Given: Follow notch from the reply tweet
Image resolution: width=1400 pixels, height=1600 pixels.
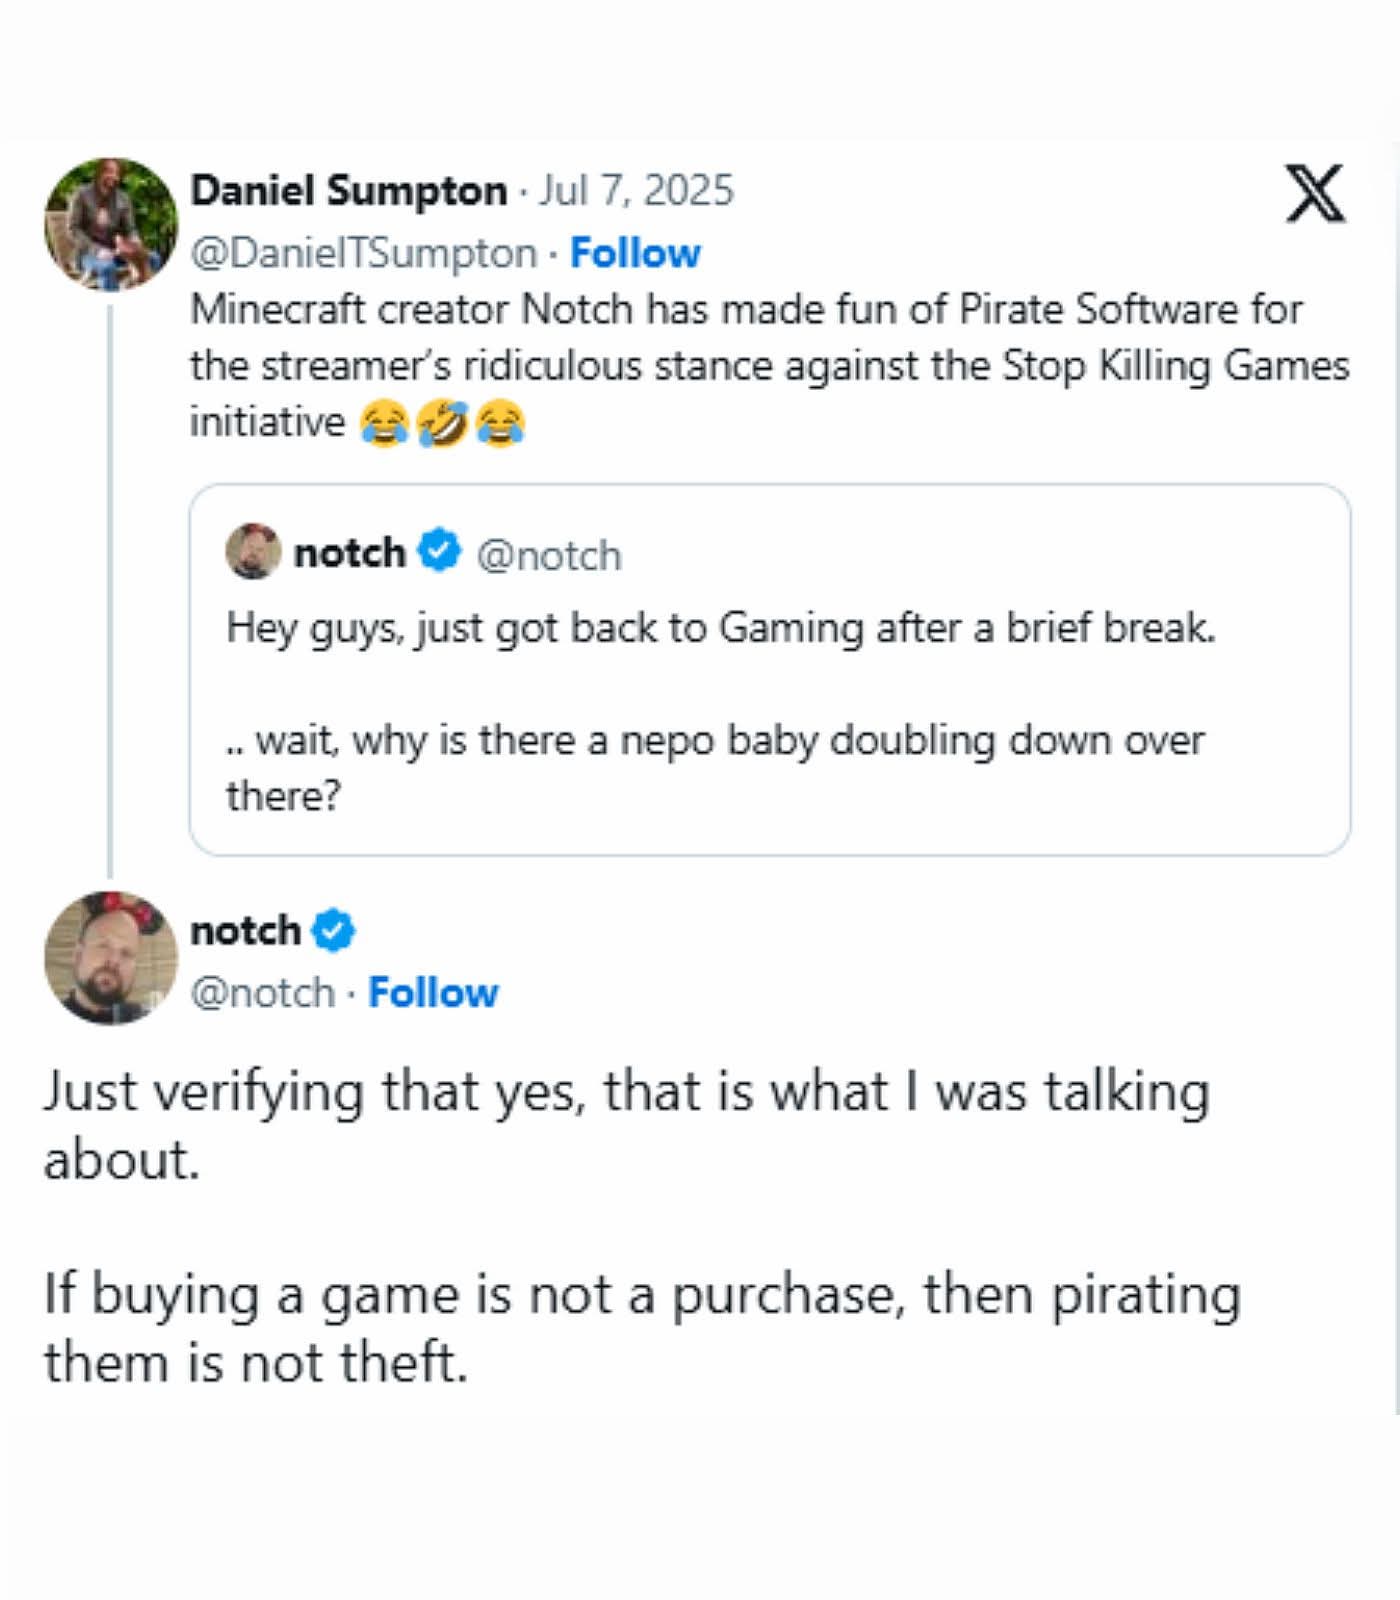Looking at the screenshot, I should (x=433, y=993).
